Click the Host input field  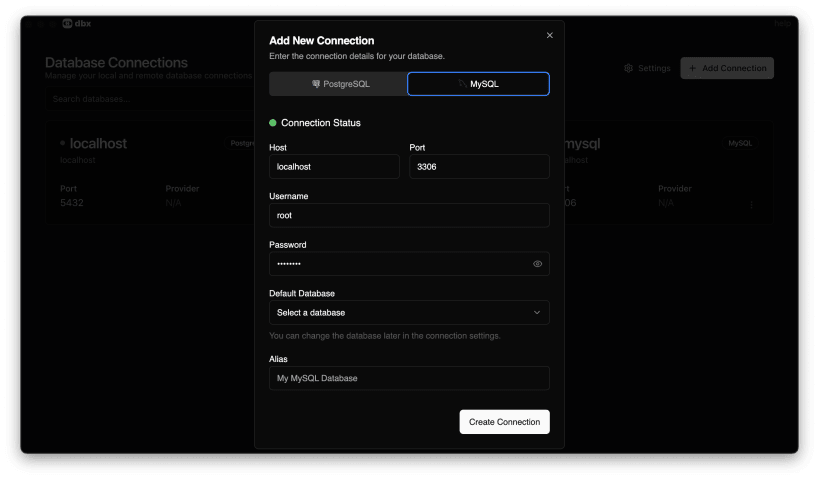334,166
